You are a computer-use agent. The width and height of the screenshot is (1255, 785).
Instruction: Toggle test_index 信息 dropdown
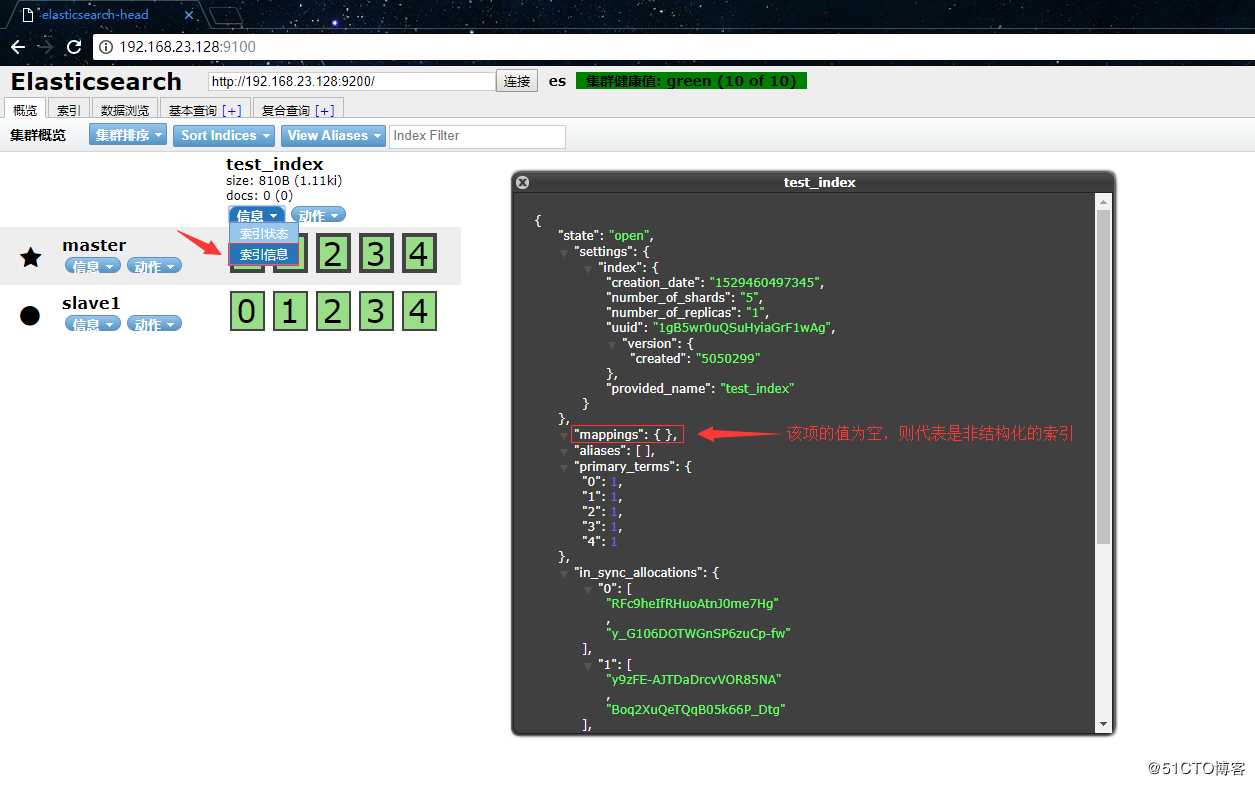point(257,215)
